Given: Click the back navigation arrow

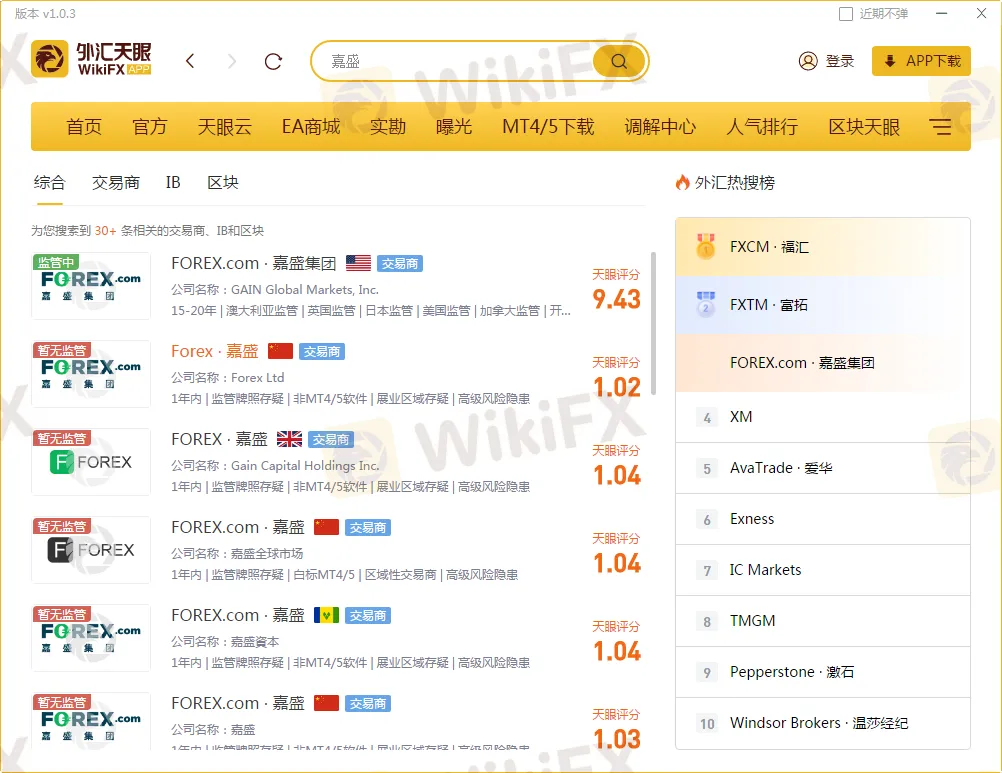Looking at the screenshot, I should (x=190, y=60).
